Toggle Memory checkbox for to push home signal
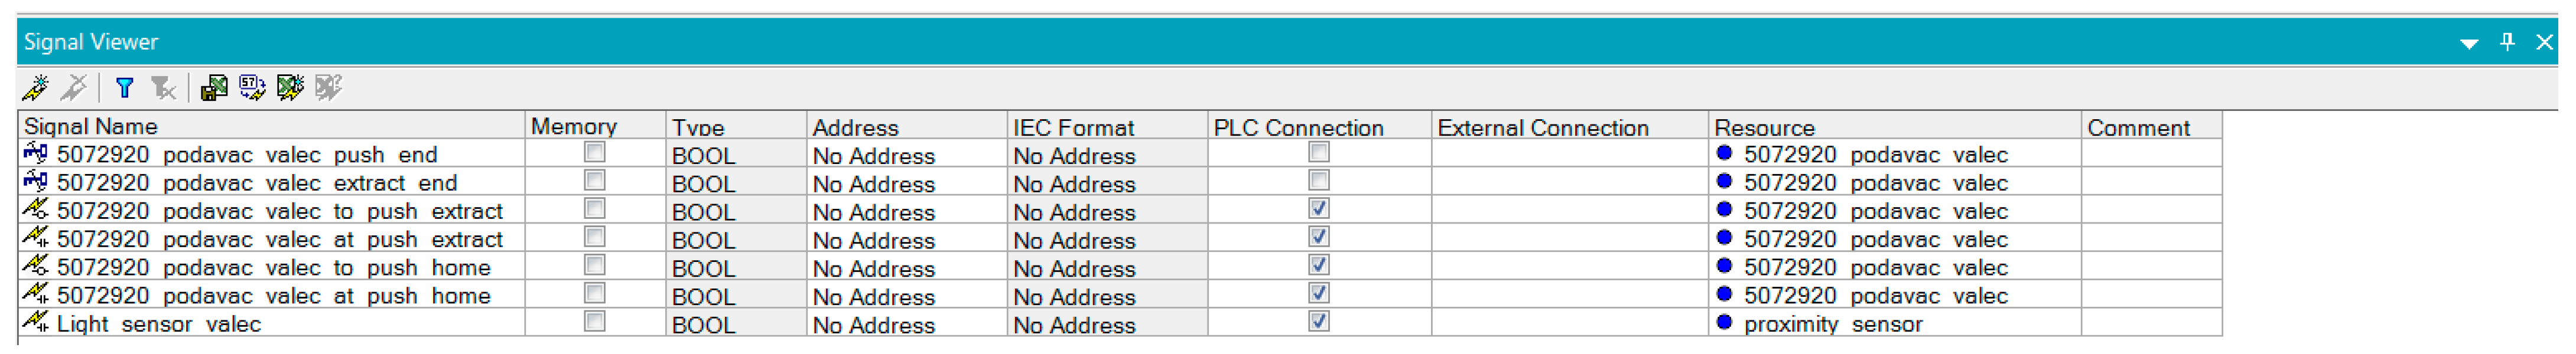Screen dimensions: 2576x354 click(x=595, y=265)
